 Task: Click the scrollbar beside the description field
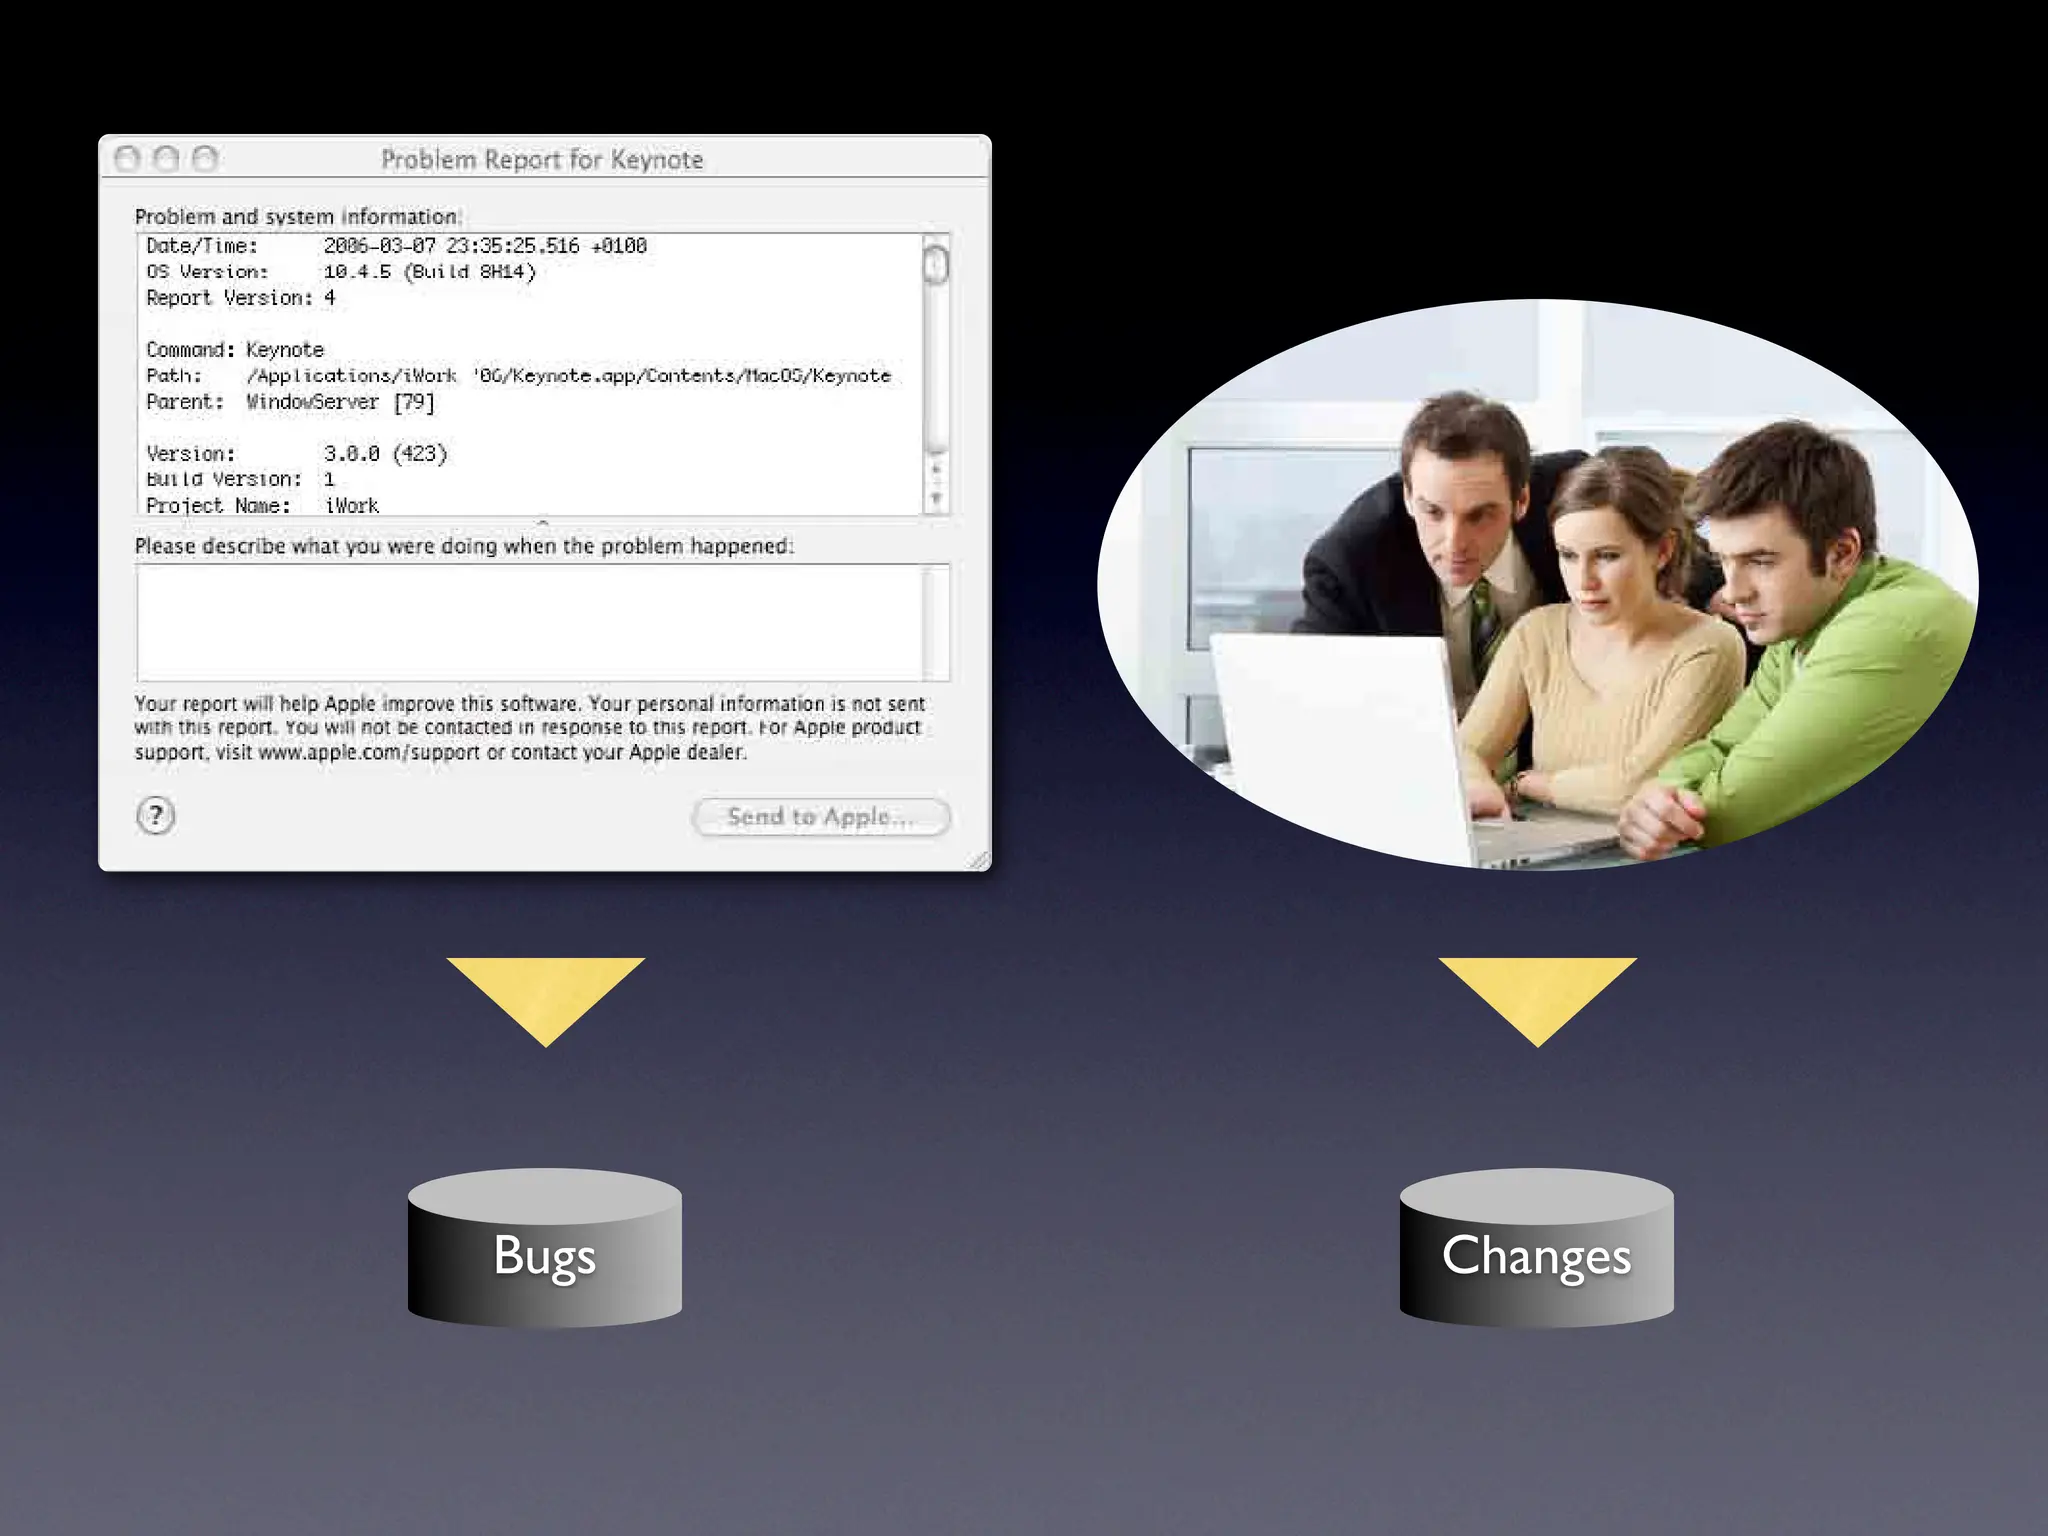[936, 622]
